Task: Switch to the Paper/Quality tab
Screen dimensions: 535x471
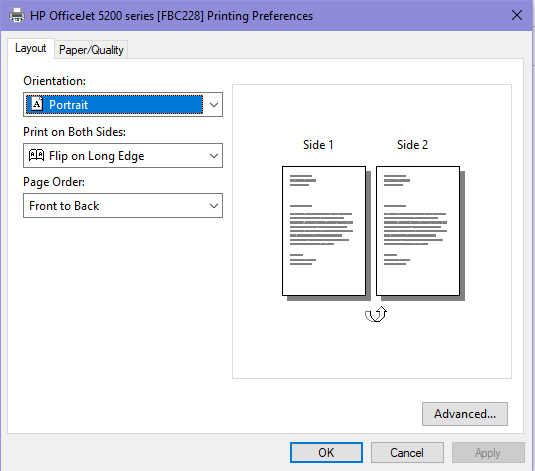Action: coord(91,50)
